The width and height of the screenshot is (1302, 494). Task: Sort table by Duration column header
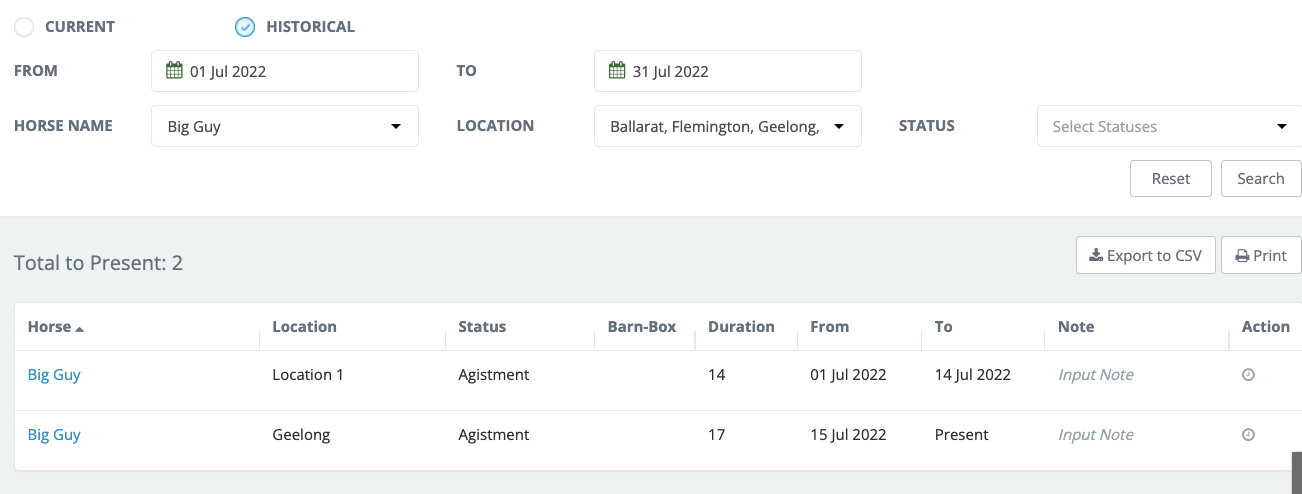[740, 327]
